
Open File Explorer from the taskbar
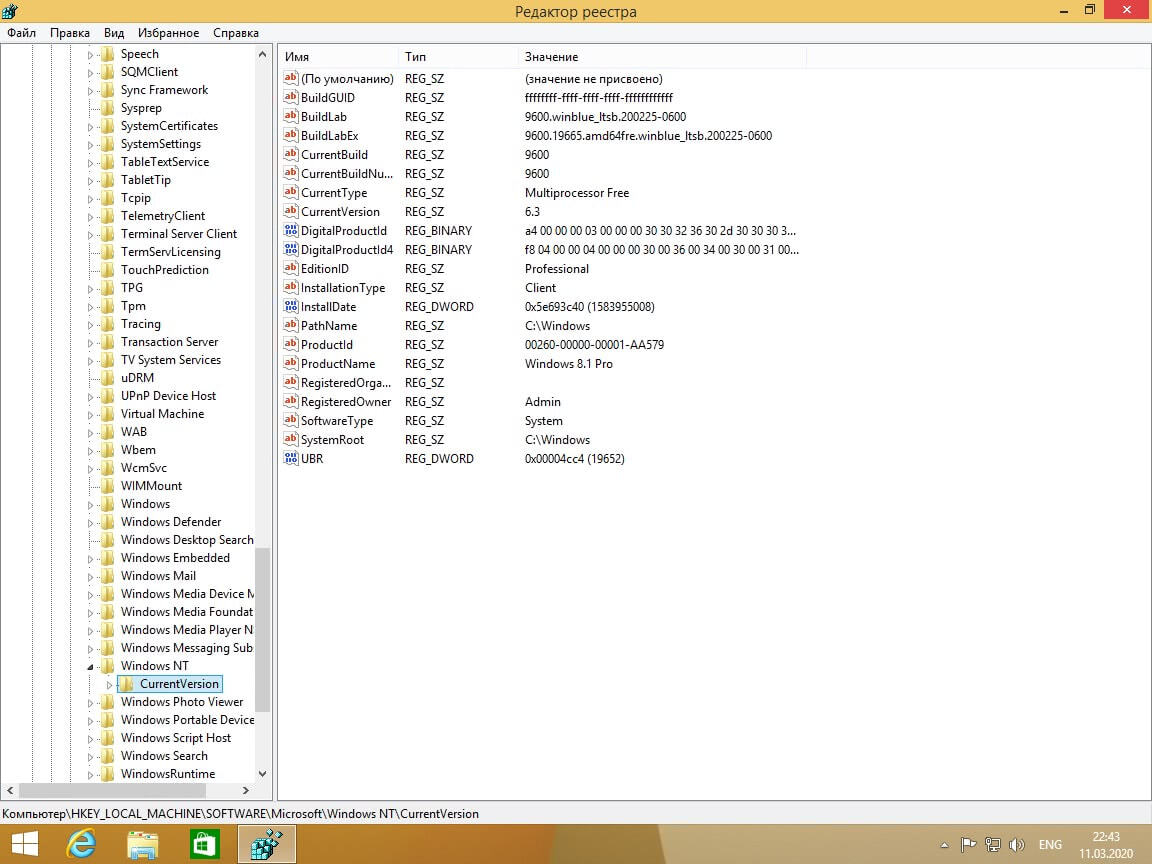click(x=143, y=845)
